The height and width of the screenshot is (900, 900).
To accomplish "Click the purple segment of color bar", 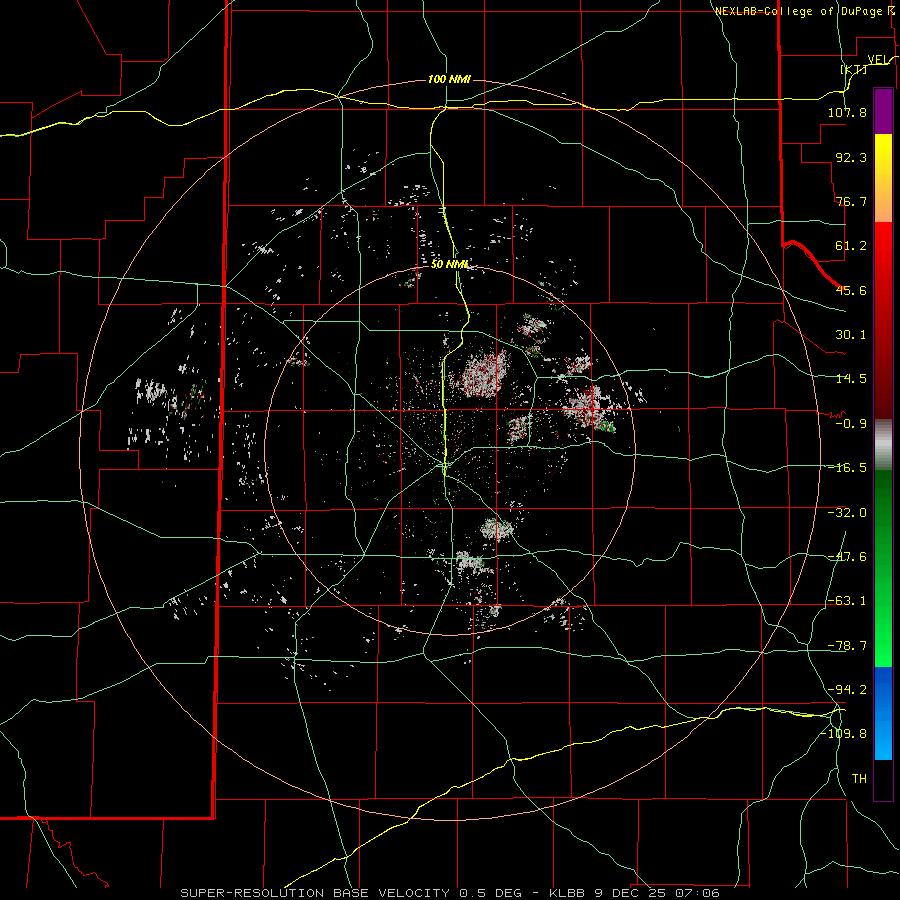I will tap(883, 111).
